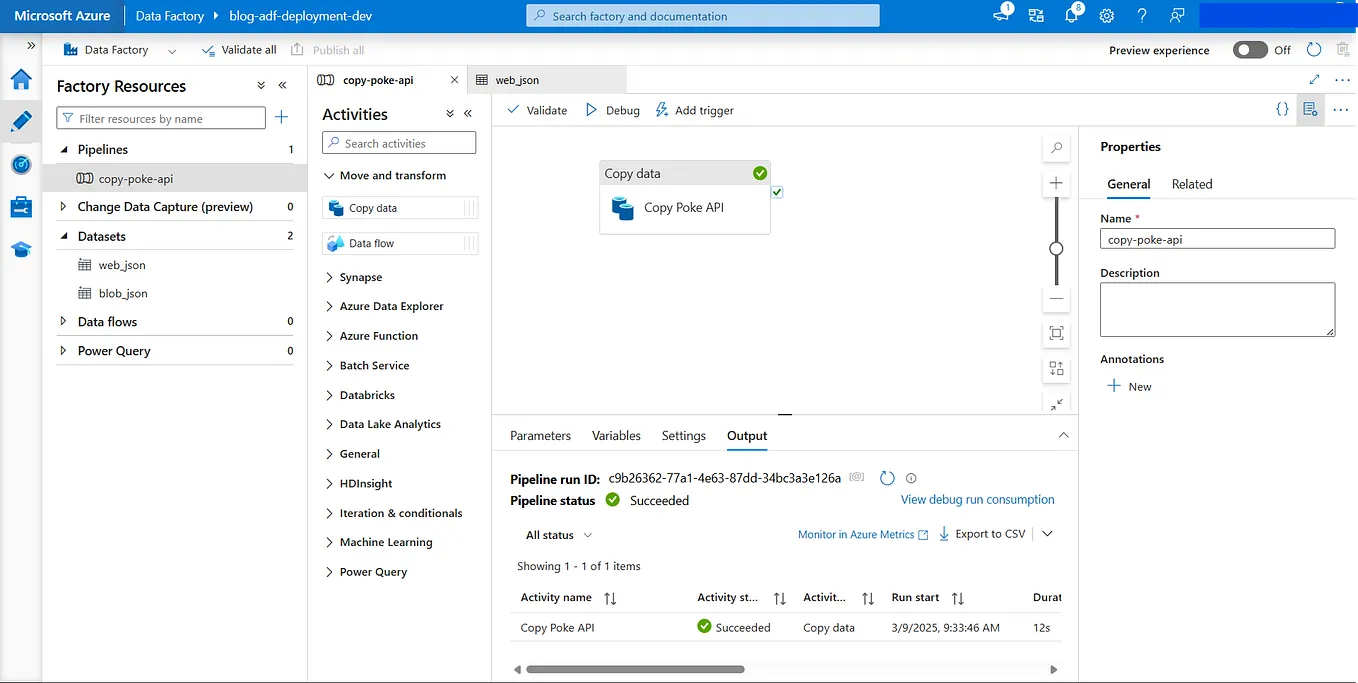Image resolution: width=1358 pixels, height=683 pixels.
Task: Click the View debug run consumption link
Action: (977, 499)
